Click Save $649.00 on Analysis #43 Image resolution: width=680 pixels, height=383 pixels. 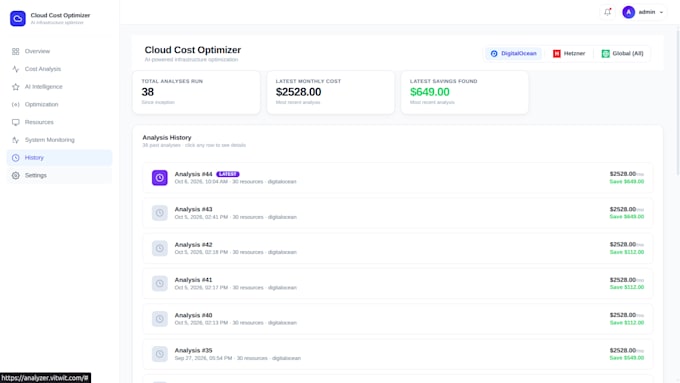(627, 217)
